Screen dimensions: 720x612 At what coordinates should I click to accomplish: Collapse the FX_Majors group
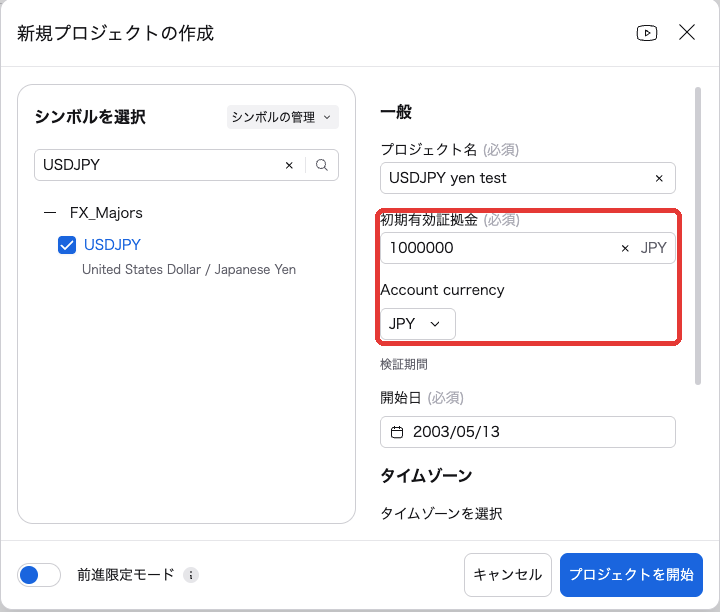[x=50, y=213]
